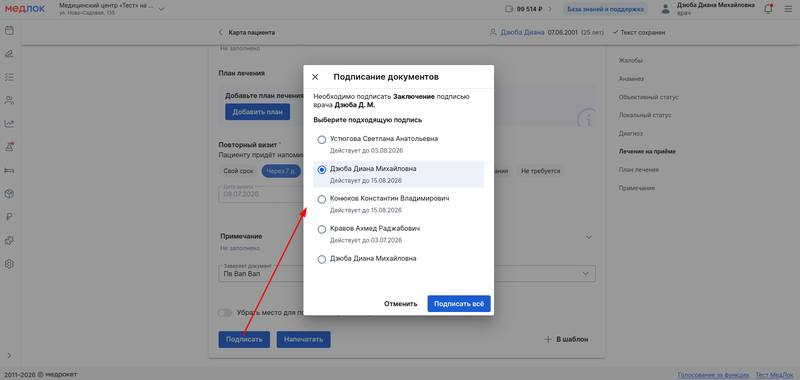Screen dimensions: 800x380
Task: Open База знаний и поддержка
Action: (606, 9)
